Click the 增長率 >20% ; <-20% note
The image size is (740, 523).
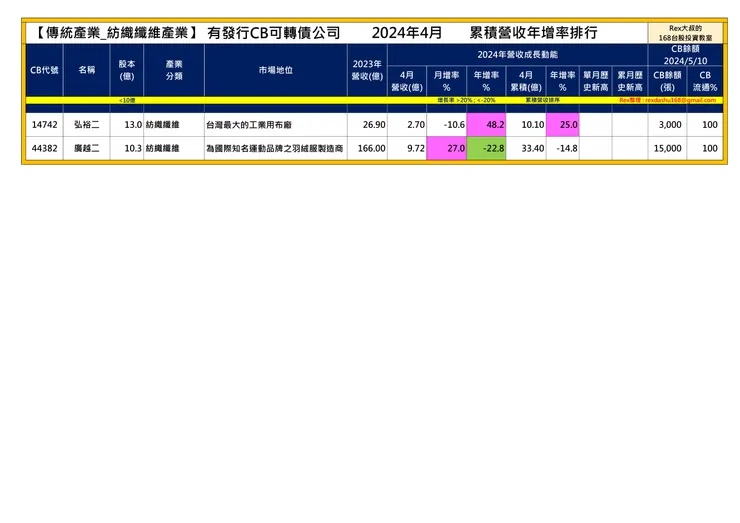pyautogui.click(x=467, y=100)
